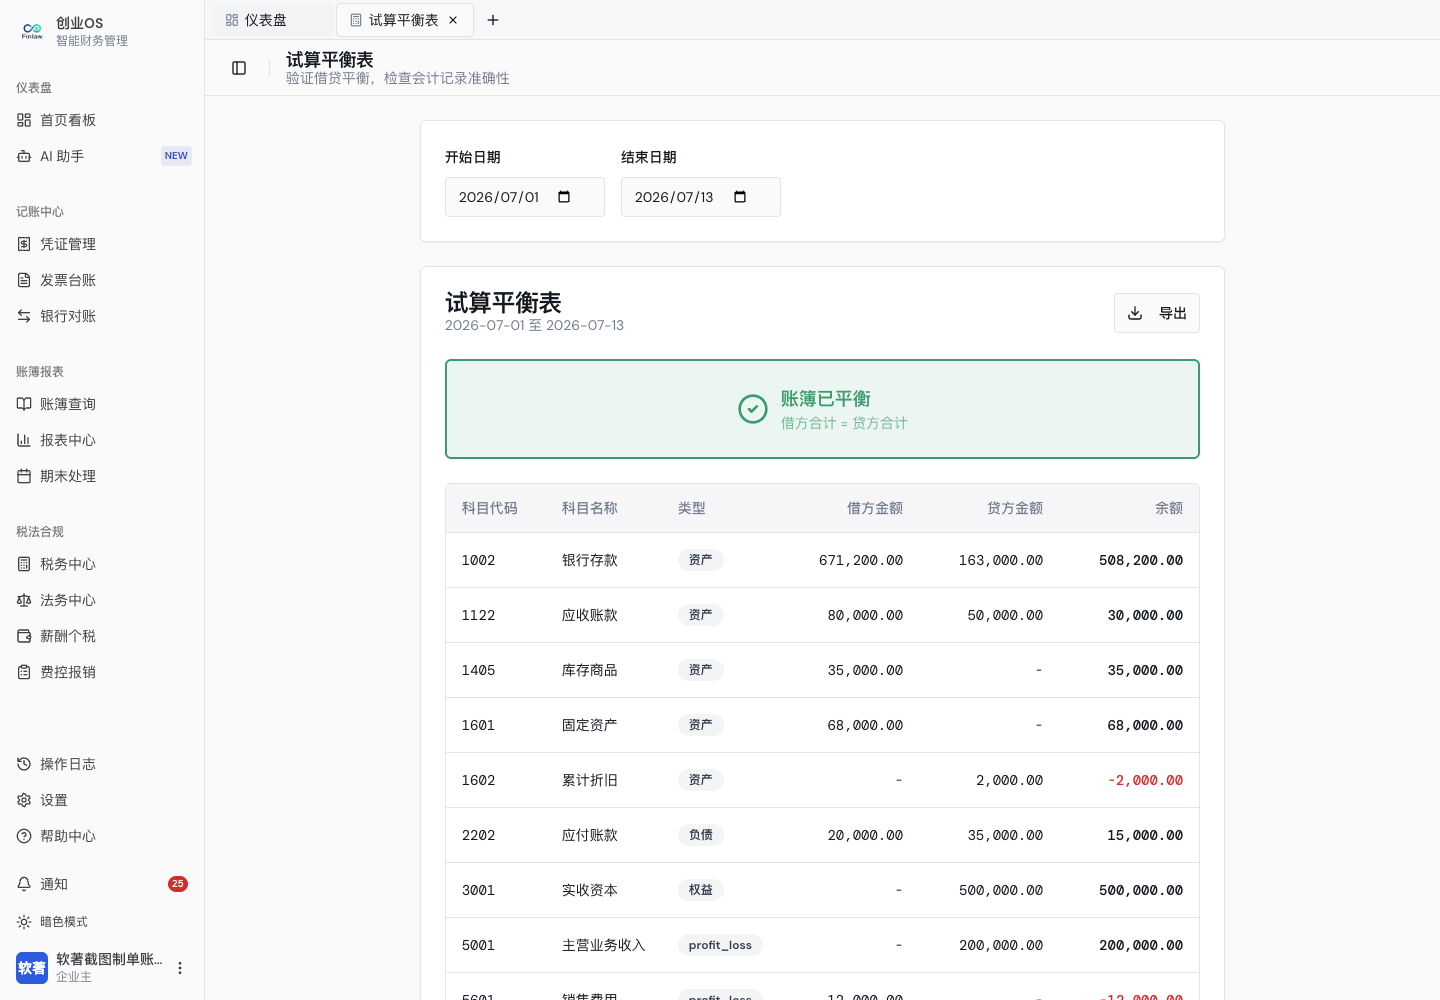Click the 科目代码 column header
Screen dimensions: 1440x1000
[x=490, y=508]
